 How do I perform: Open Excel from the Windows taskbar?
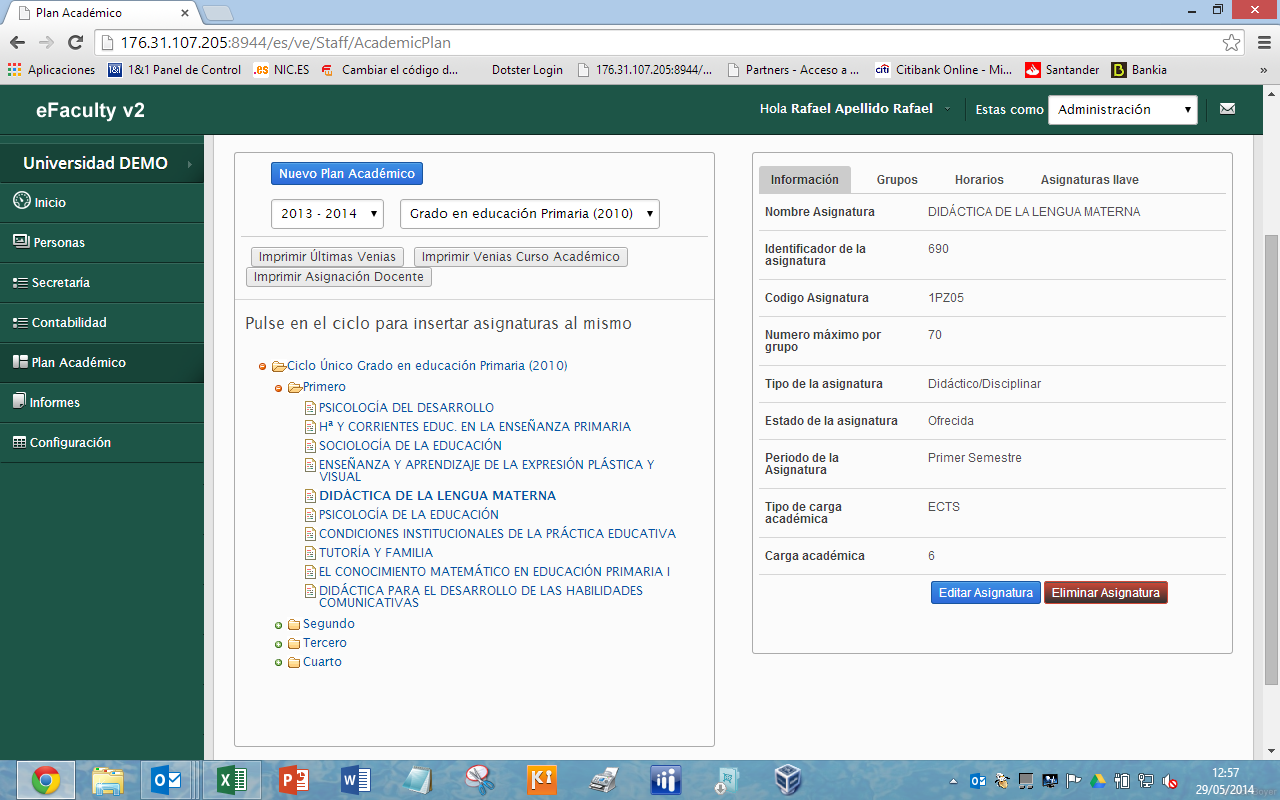(231, 780)
